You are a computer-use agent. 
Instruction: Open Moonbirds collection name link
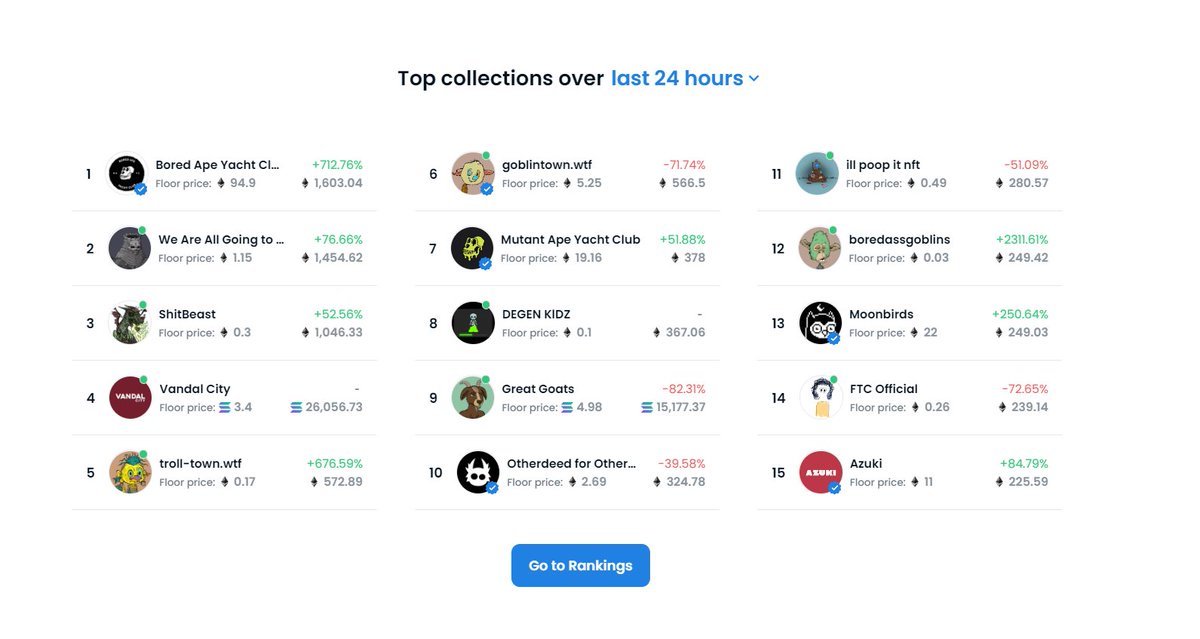point(881,314)
